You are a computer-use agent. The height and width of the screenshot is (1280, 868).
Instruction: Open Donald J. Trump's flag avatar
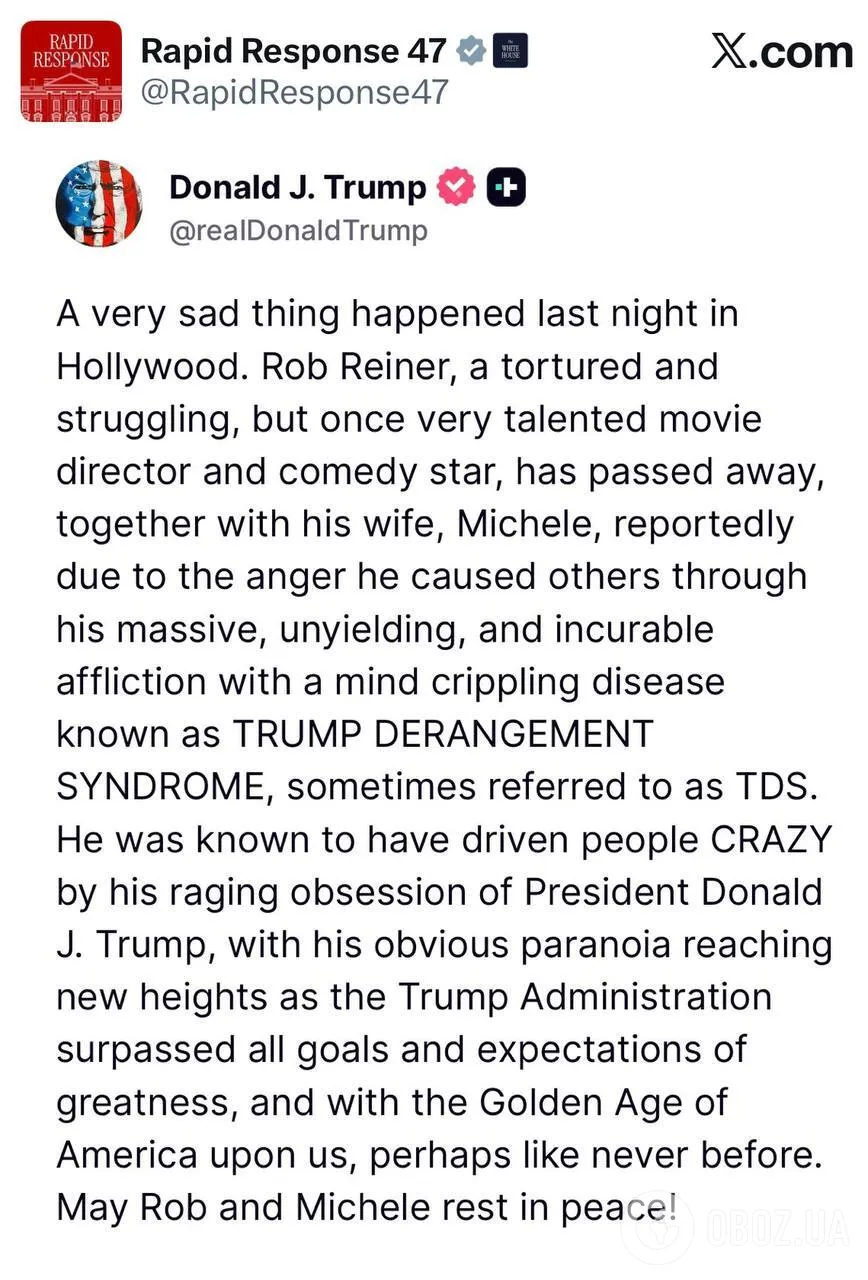coord(99,203)
